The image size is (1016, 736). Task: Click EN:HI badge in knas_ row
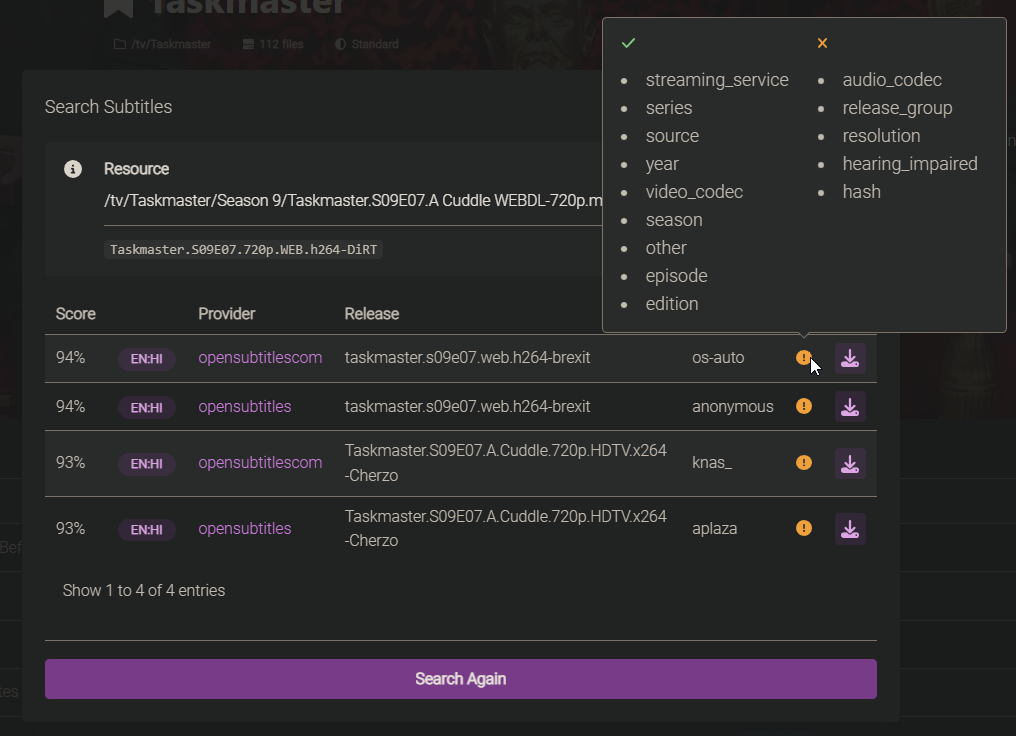click(146, 464)
